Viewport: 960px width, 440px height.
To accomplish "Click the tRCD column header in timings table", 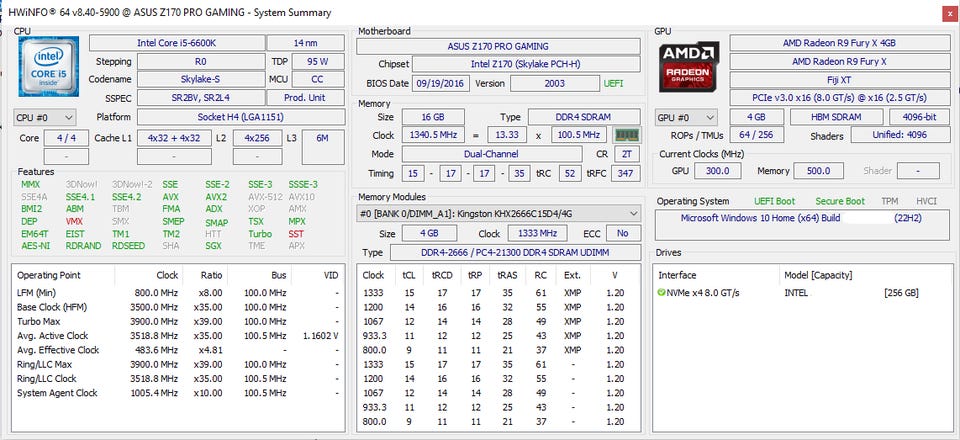I will click(442, 275).
